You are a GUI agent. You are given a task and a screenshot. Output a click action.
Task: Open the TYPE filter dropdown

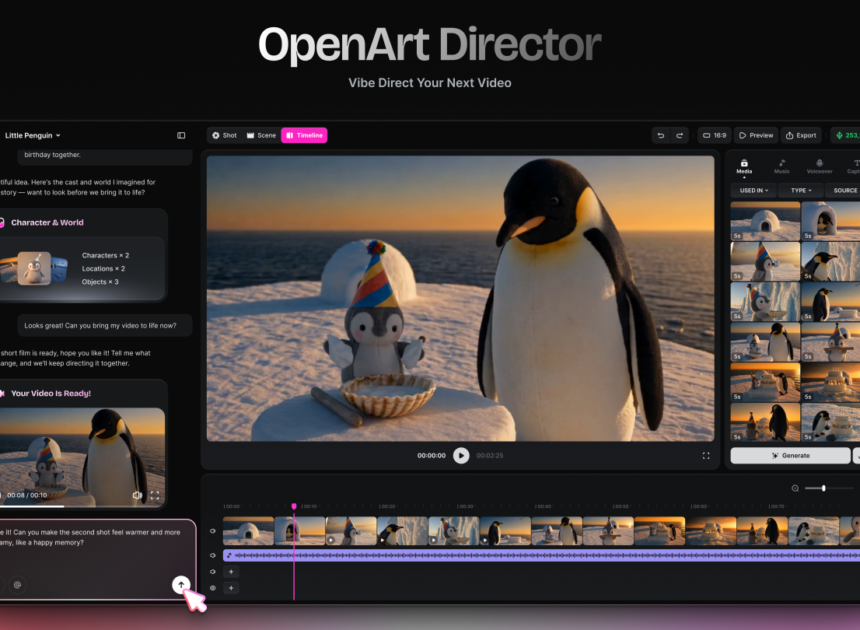pos(801,190)
